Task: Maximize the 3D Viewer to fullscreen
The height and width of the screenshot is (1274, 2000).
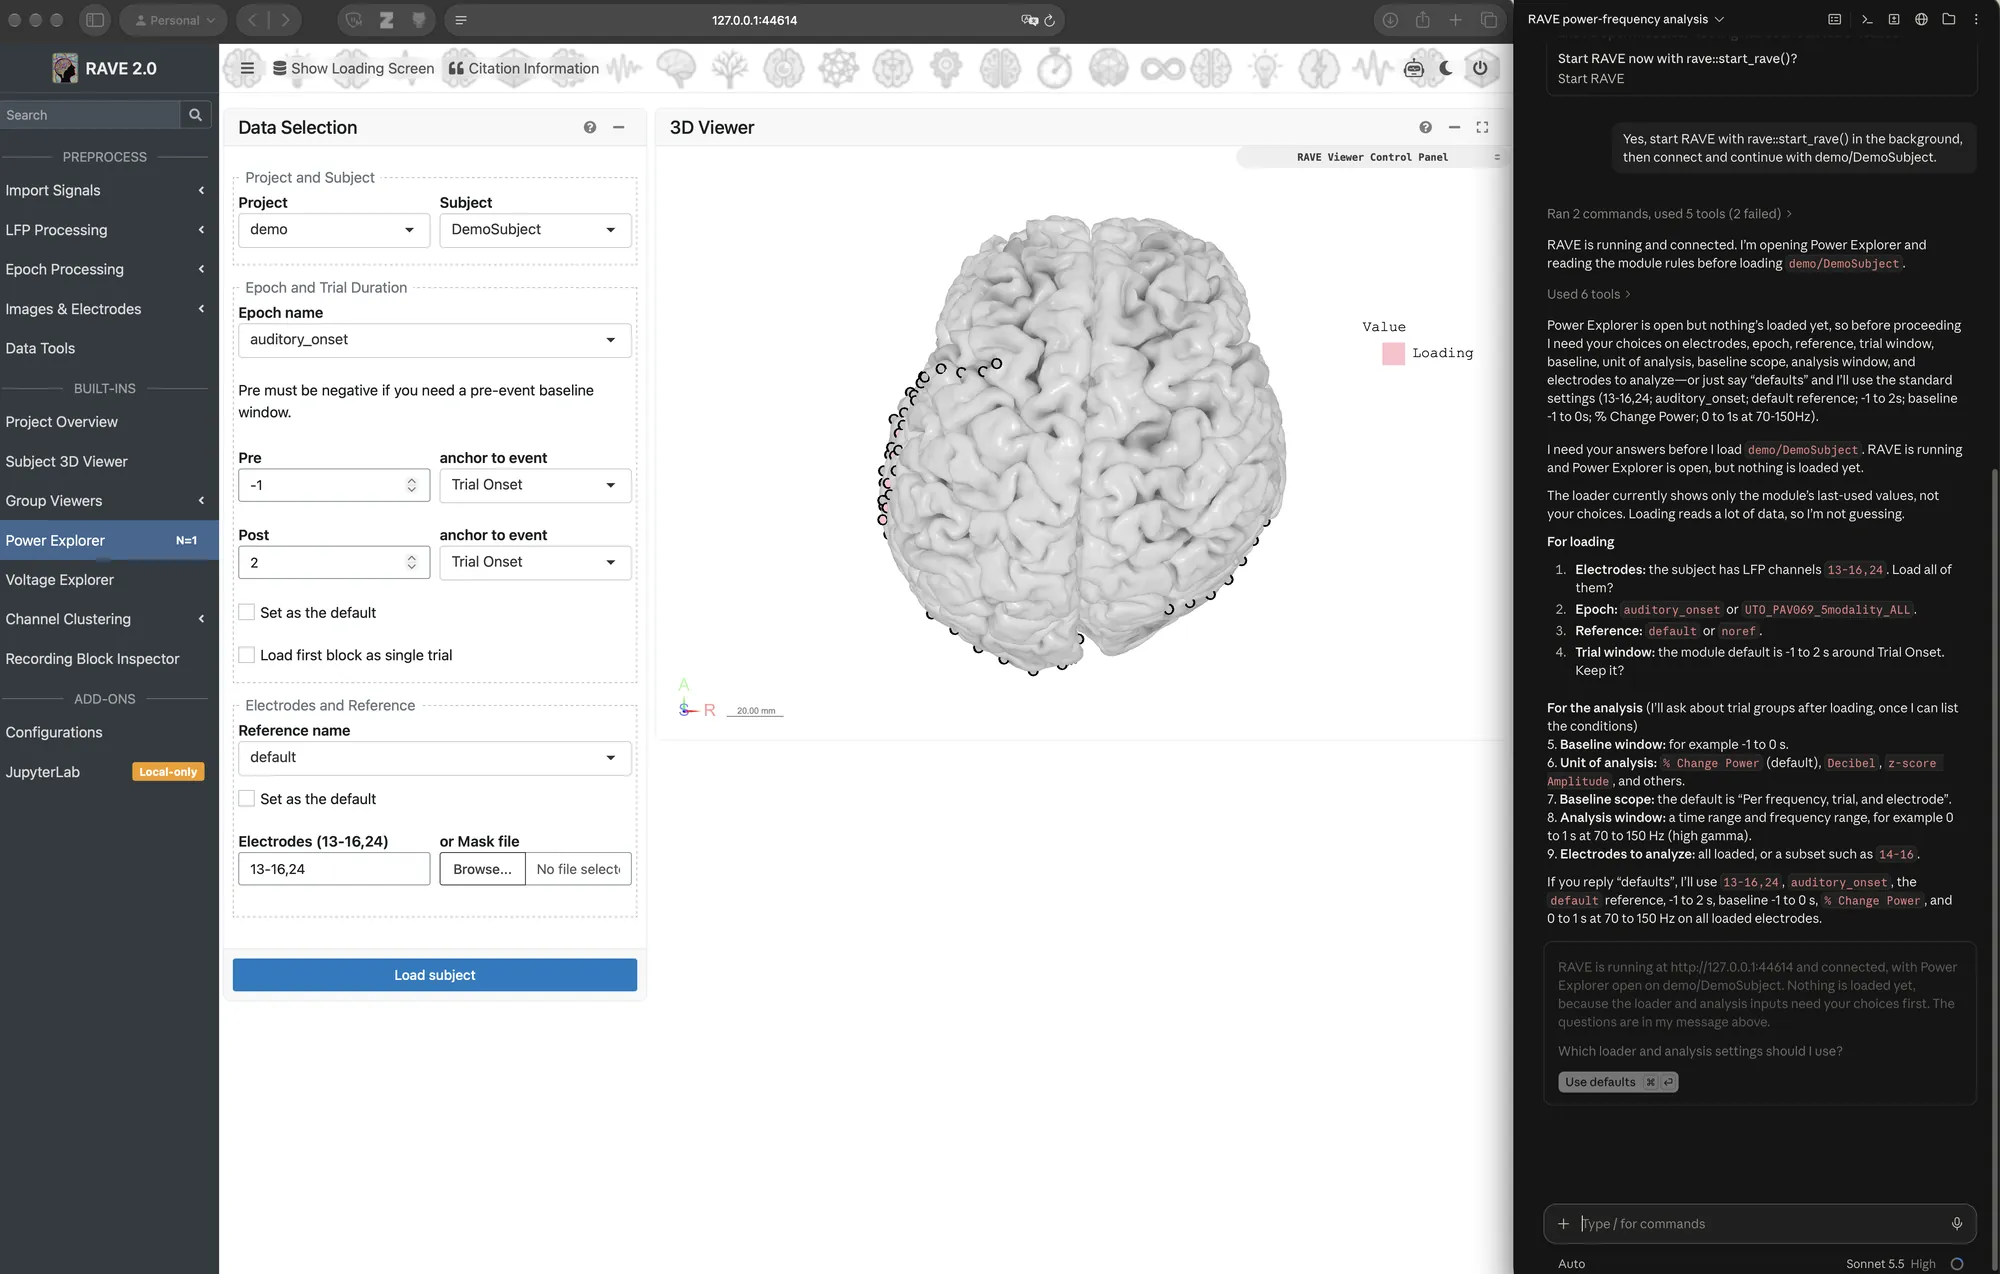Action: tap(1483, 127)
